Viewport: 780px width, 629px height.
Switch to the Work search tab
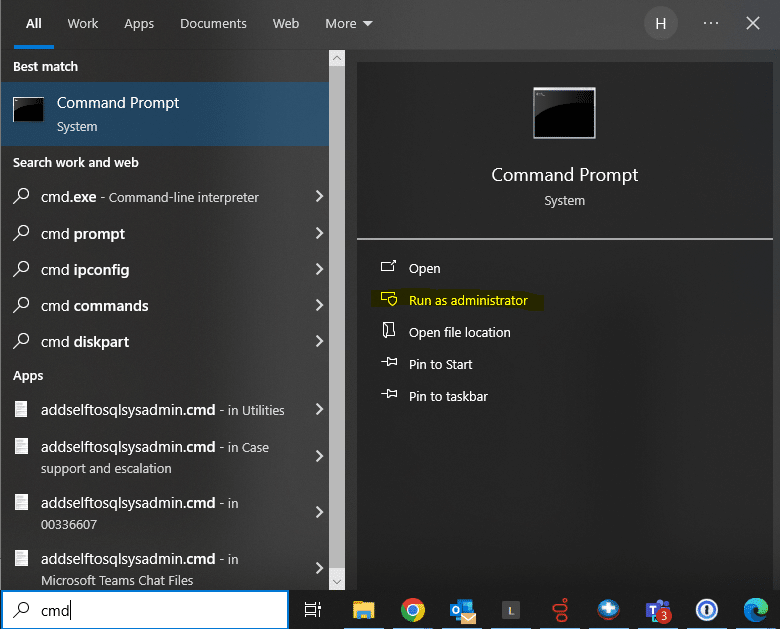(x=83, y=23)
